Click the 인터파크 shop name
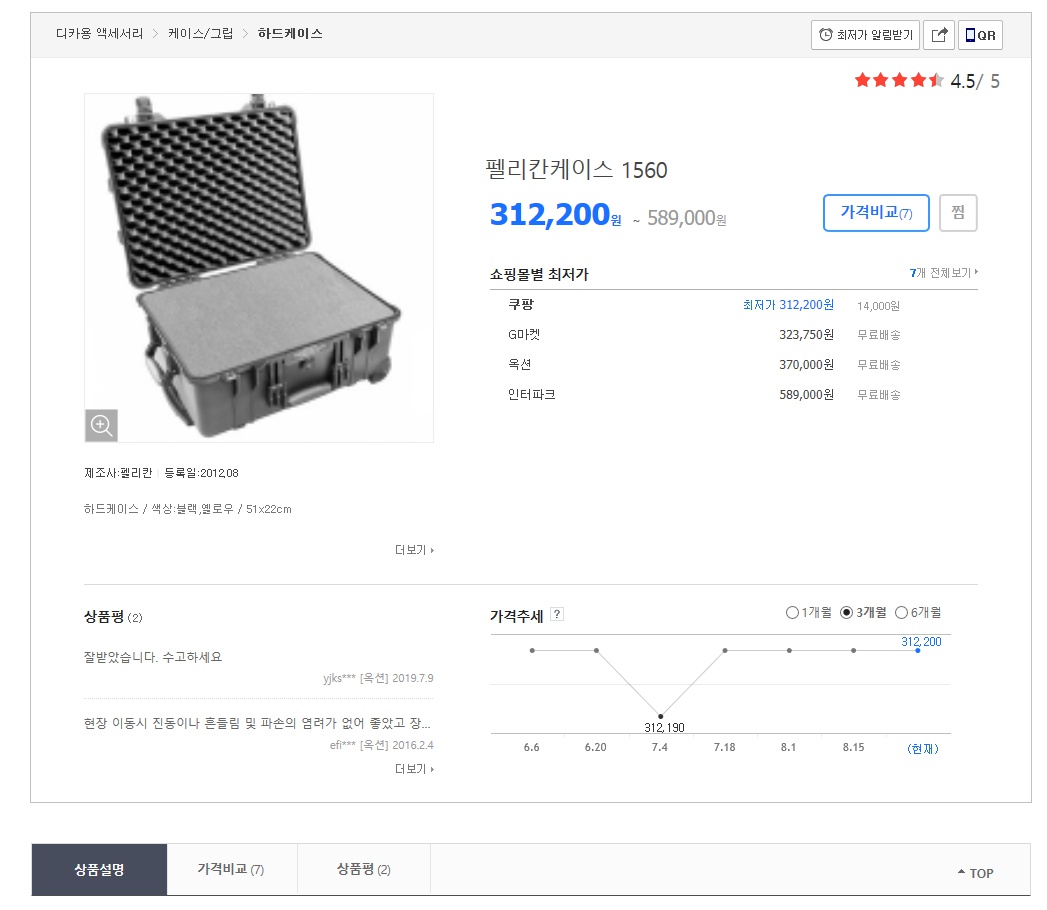1047x910 pixels. [x=532, y=395]
